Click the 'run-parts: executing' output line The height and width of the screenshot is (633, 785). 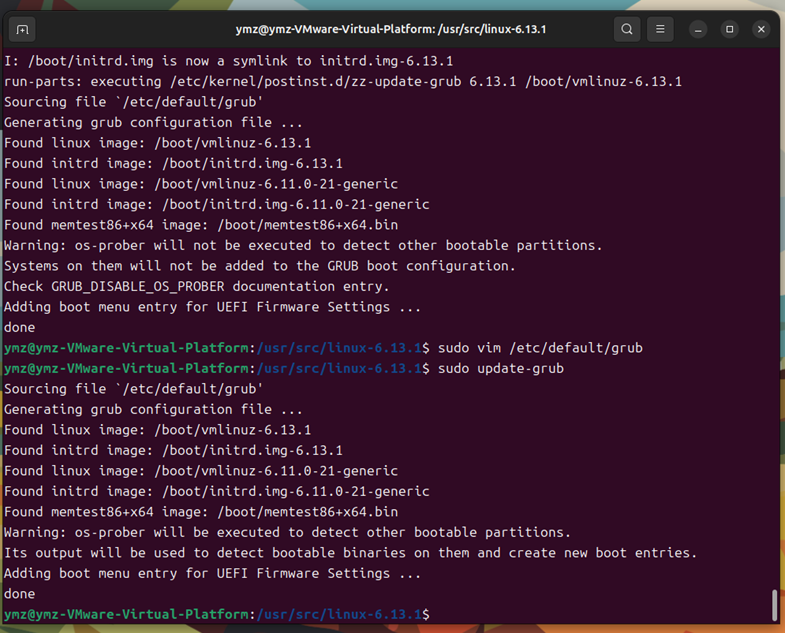[x=343, y=81]
